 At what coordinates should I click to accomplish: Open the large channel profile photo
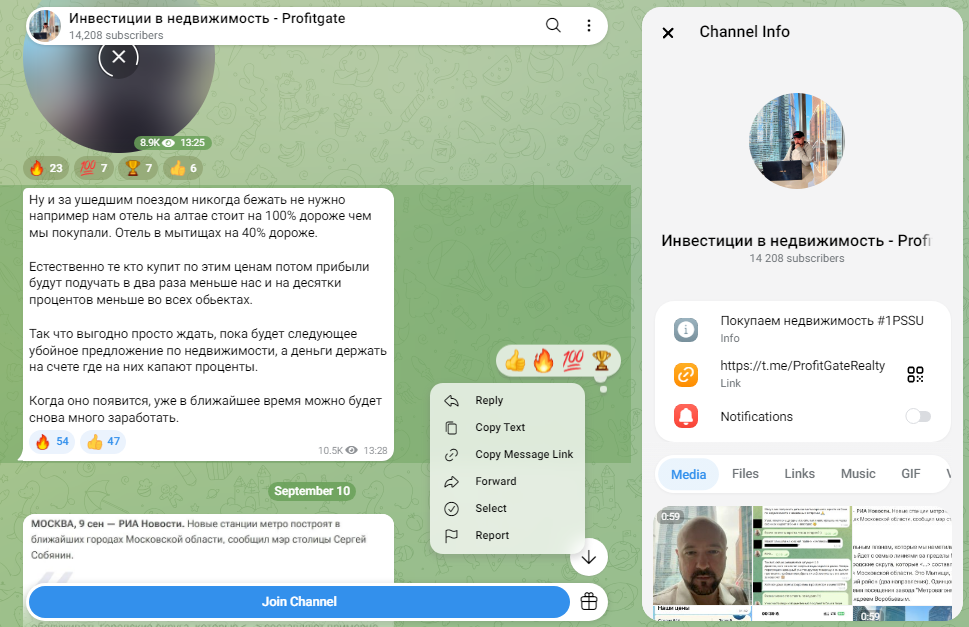click(x=797, y=141)
